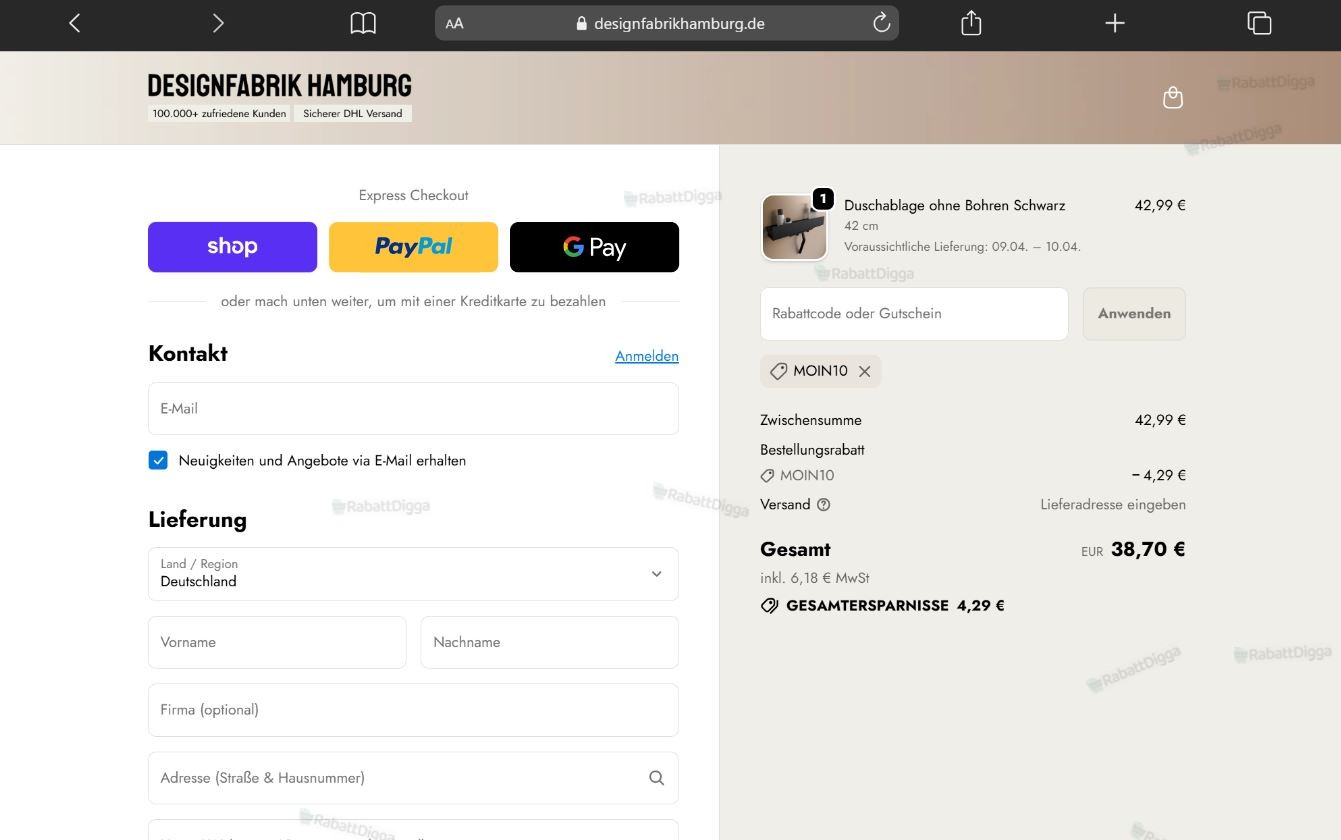Screen dimensions: 1341x840
Task: Click the Gesamtersparnisse 4,29 € line
Action: (882, 606)
